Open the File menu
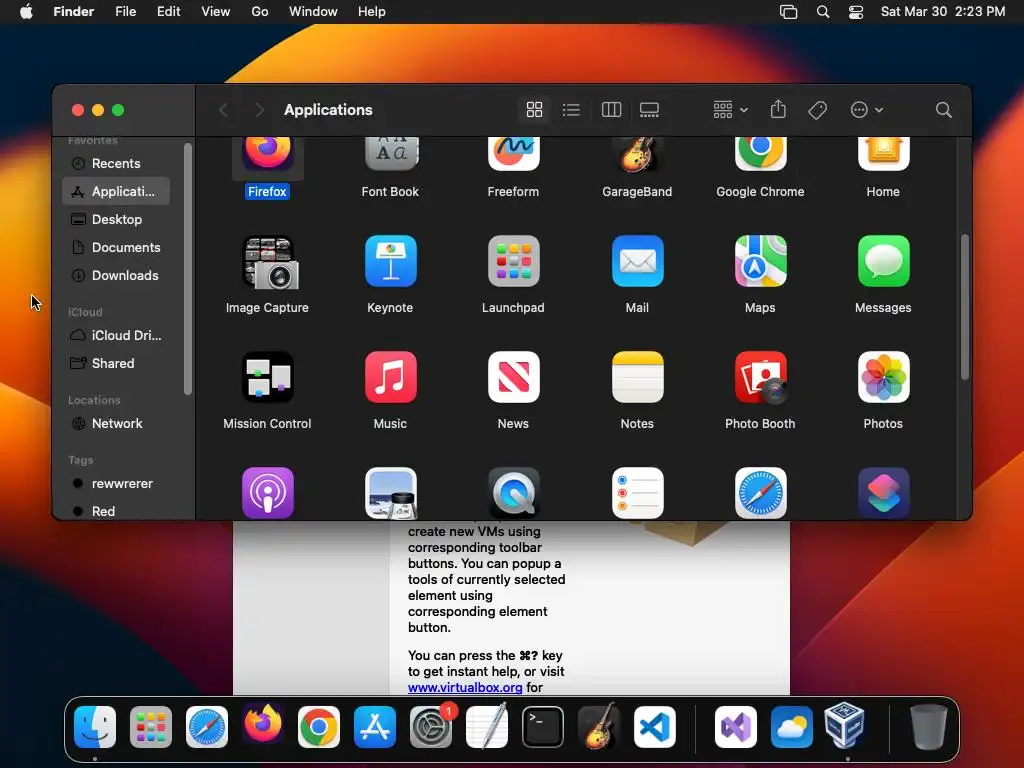Screen dimensions: 1024x768 click(125, 12)
